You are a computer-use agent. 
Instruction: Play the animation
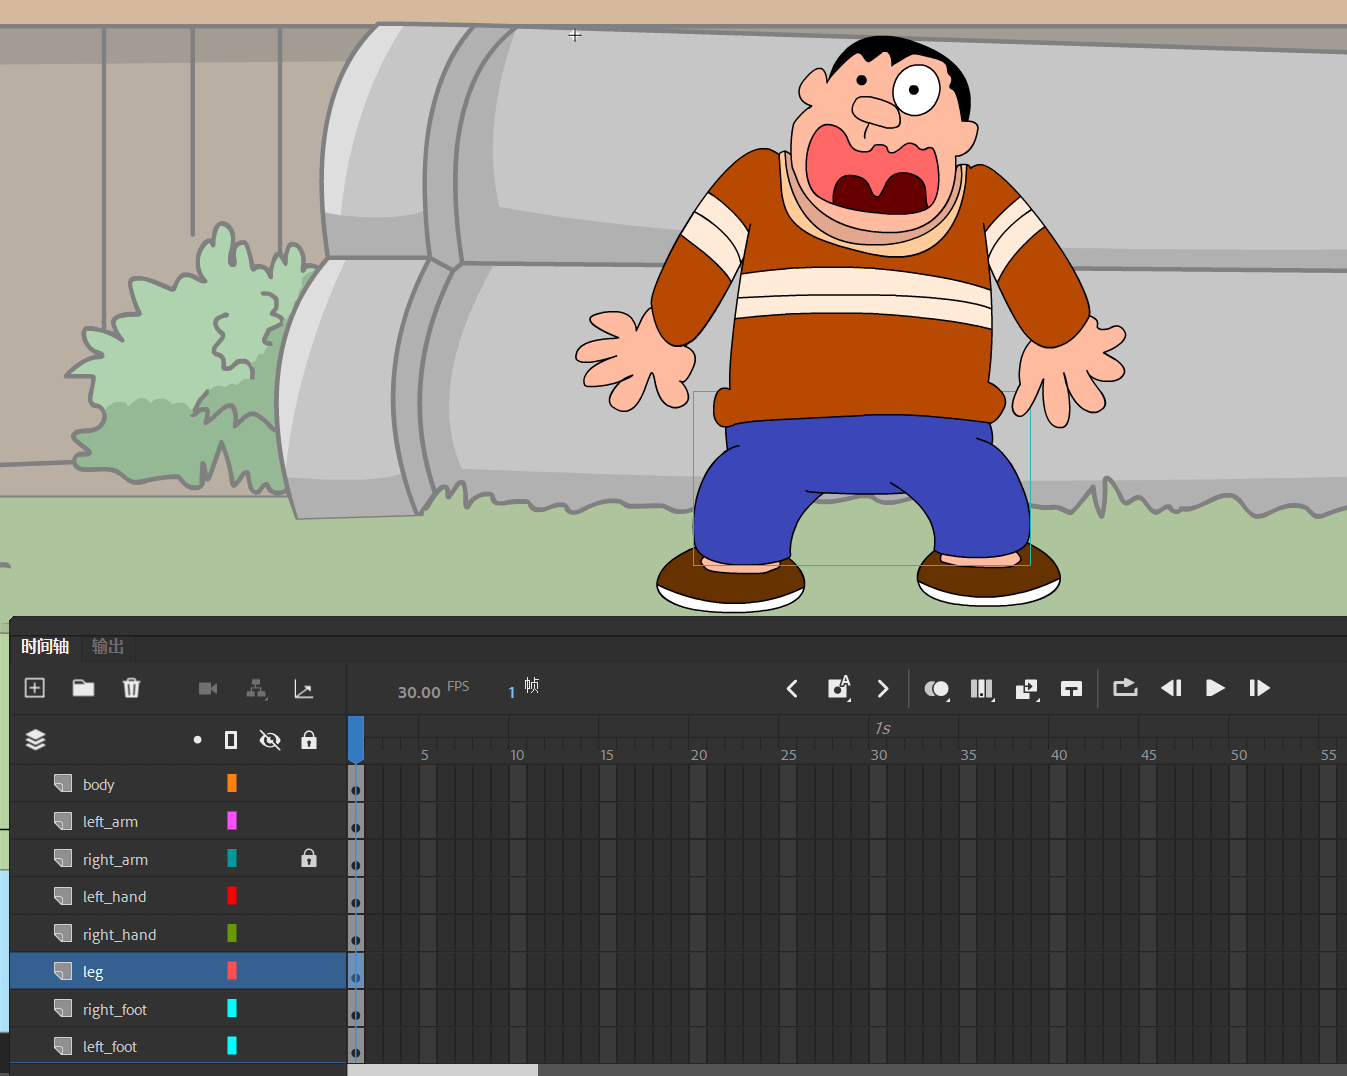click(1215, 688)
